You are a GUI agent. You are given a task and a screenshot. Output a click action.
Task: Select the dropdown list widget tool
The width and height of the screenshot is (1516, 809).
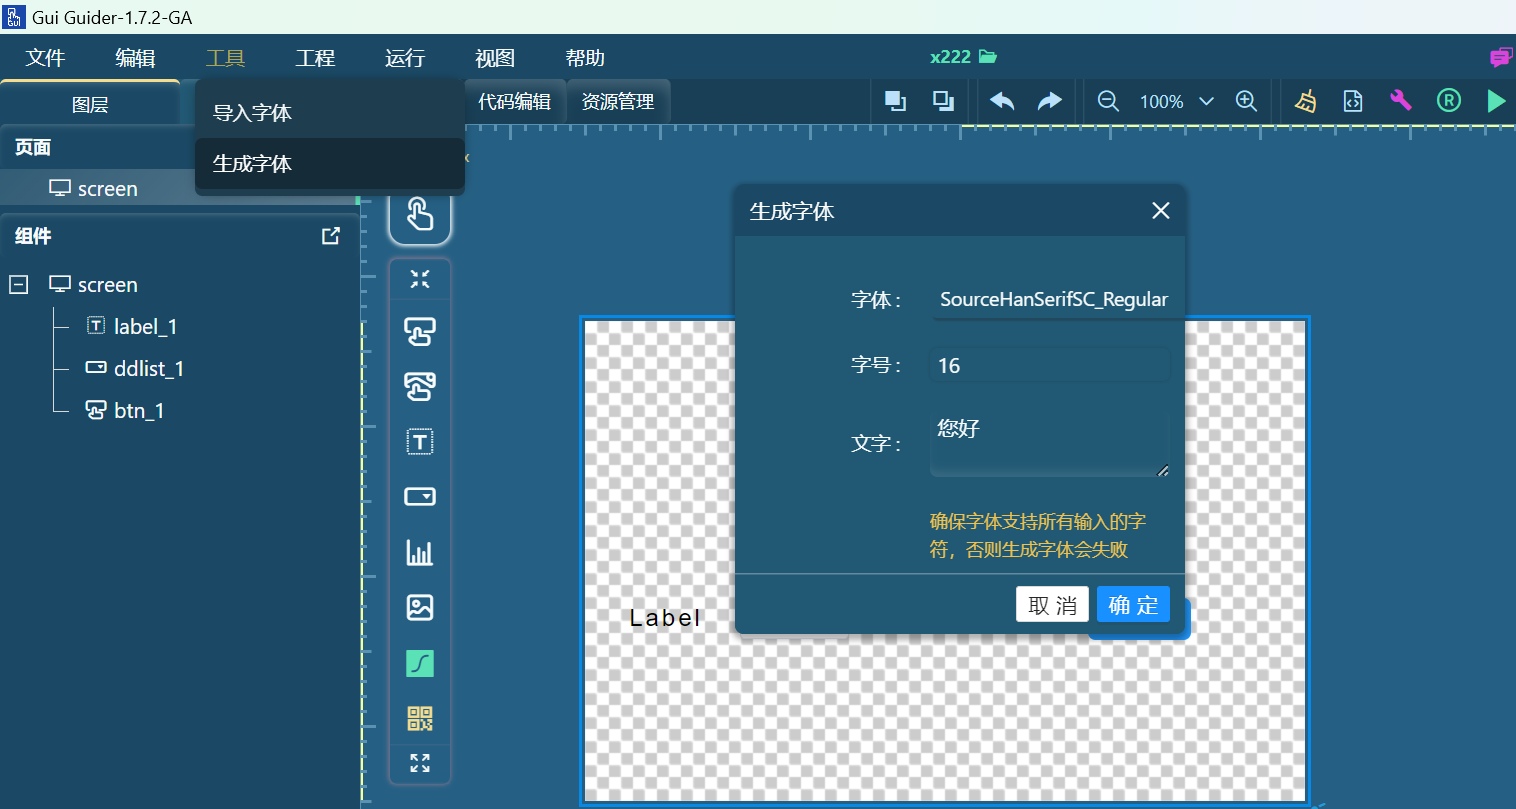[x=420, y=496]
